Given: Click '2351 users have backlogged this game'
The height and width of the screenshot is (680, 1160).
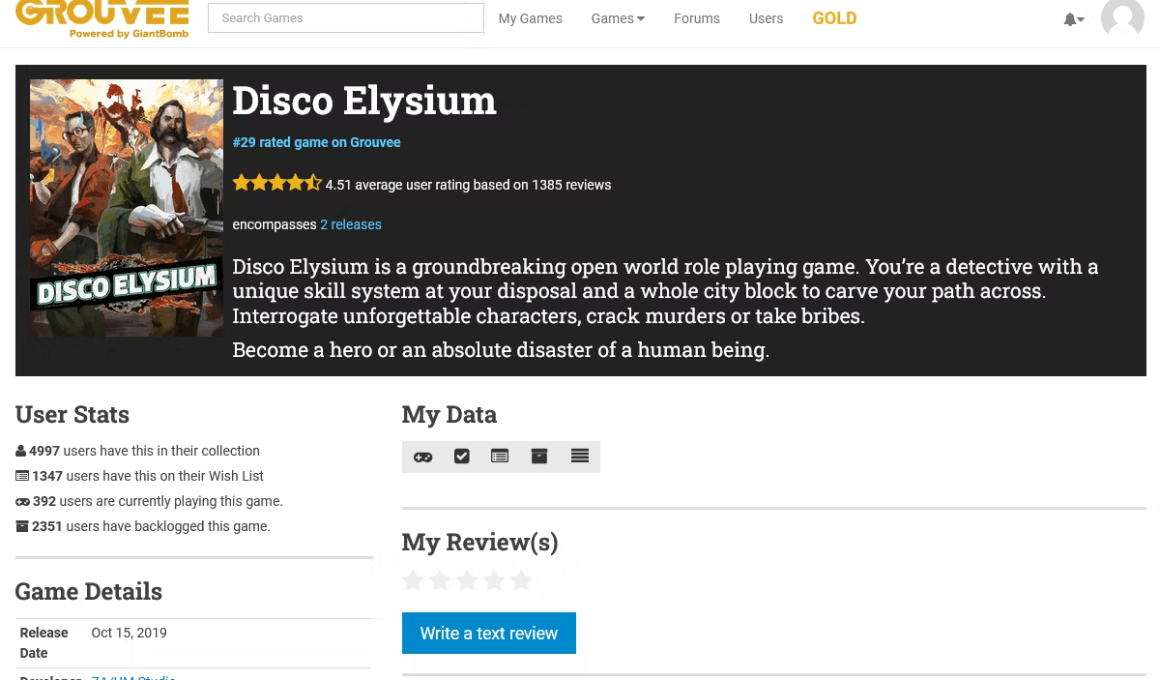Looking at the screenshot, I should [x=151, y=526].
